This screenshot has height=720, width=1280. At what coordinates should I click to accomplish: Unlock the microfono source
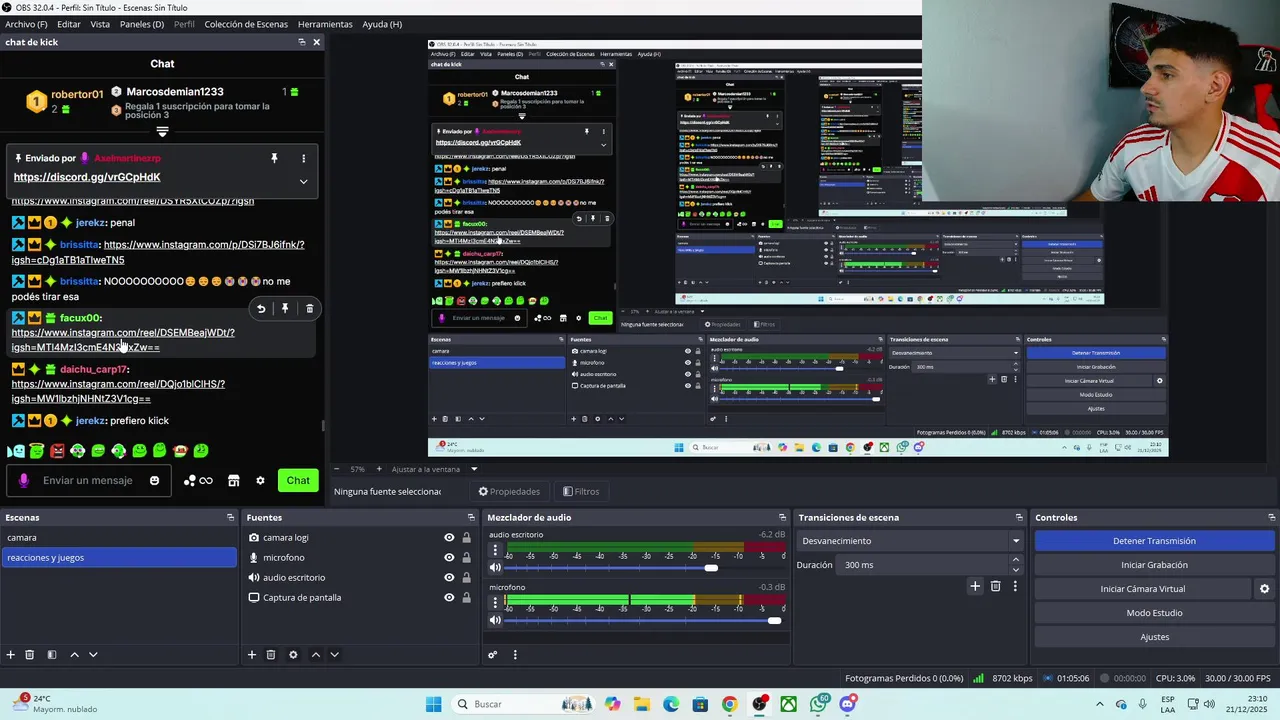(466, 558)
